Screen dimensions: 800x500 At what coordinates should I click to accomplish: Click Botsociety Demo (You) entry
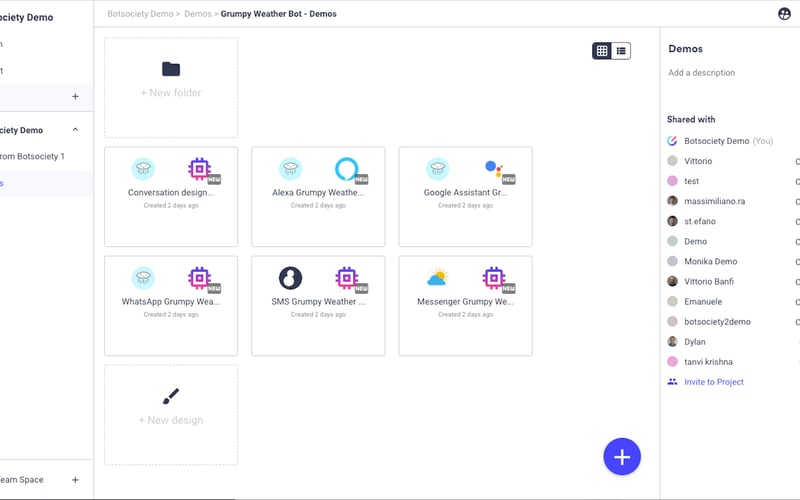(729, 141)
